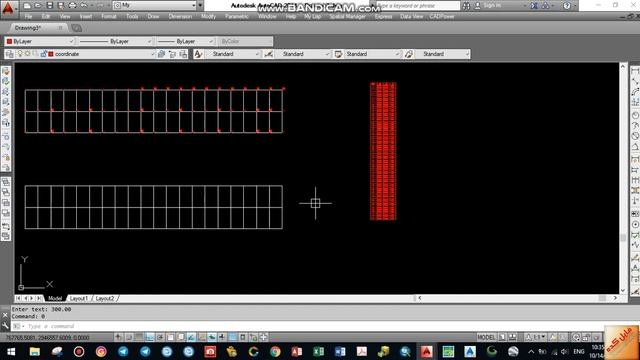Open the Text Style manager icon

[198, 54]
